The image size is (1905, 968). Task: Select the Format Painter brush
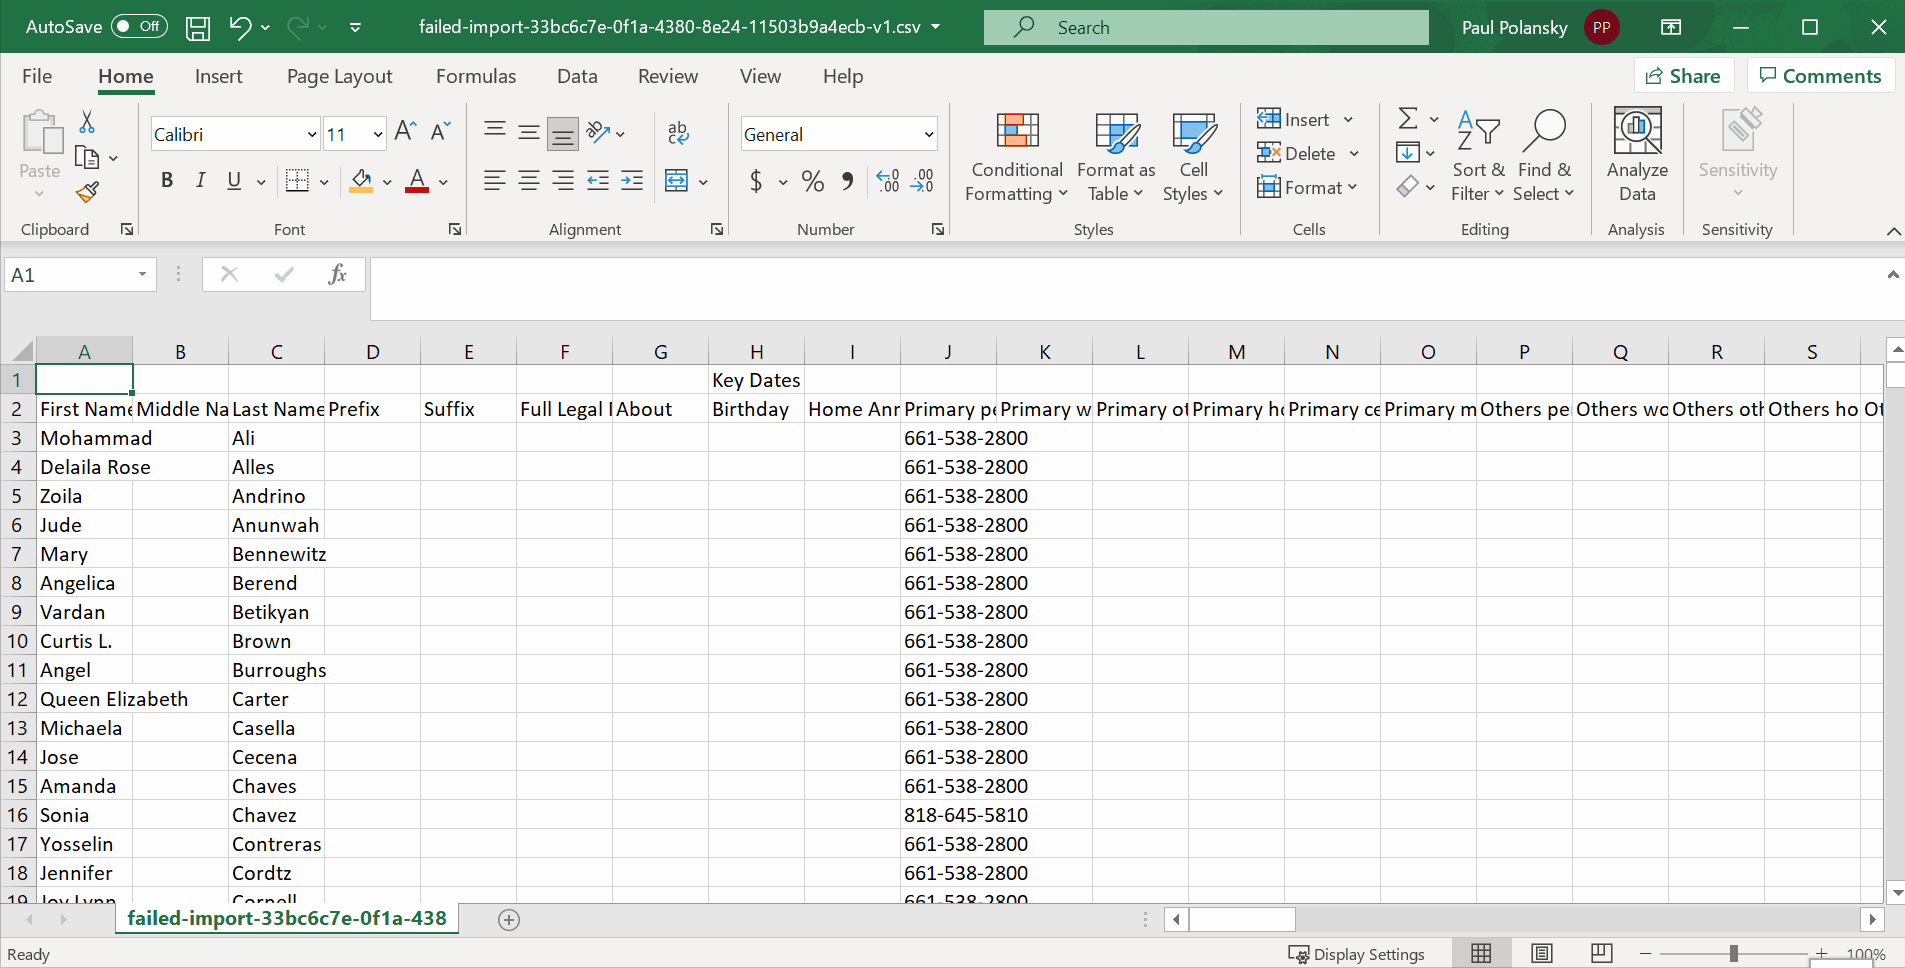tap(87, 191)
